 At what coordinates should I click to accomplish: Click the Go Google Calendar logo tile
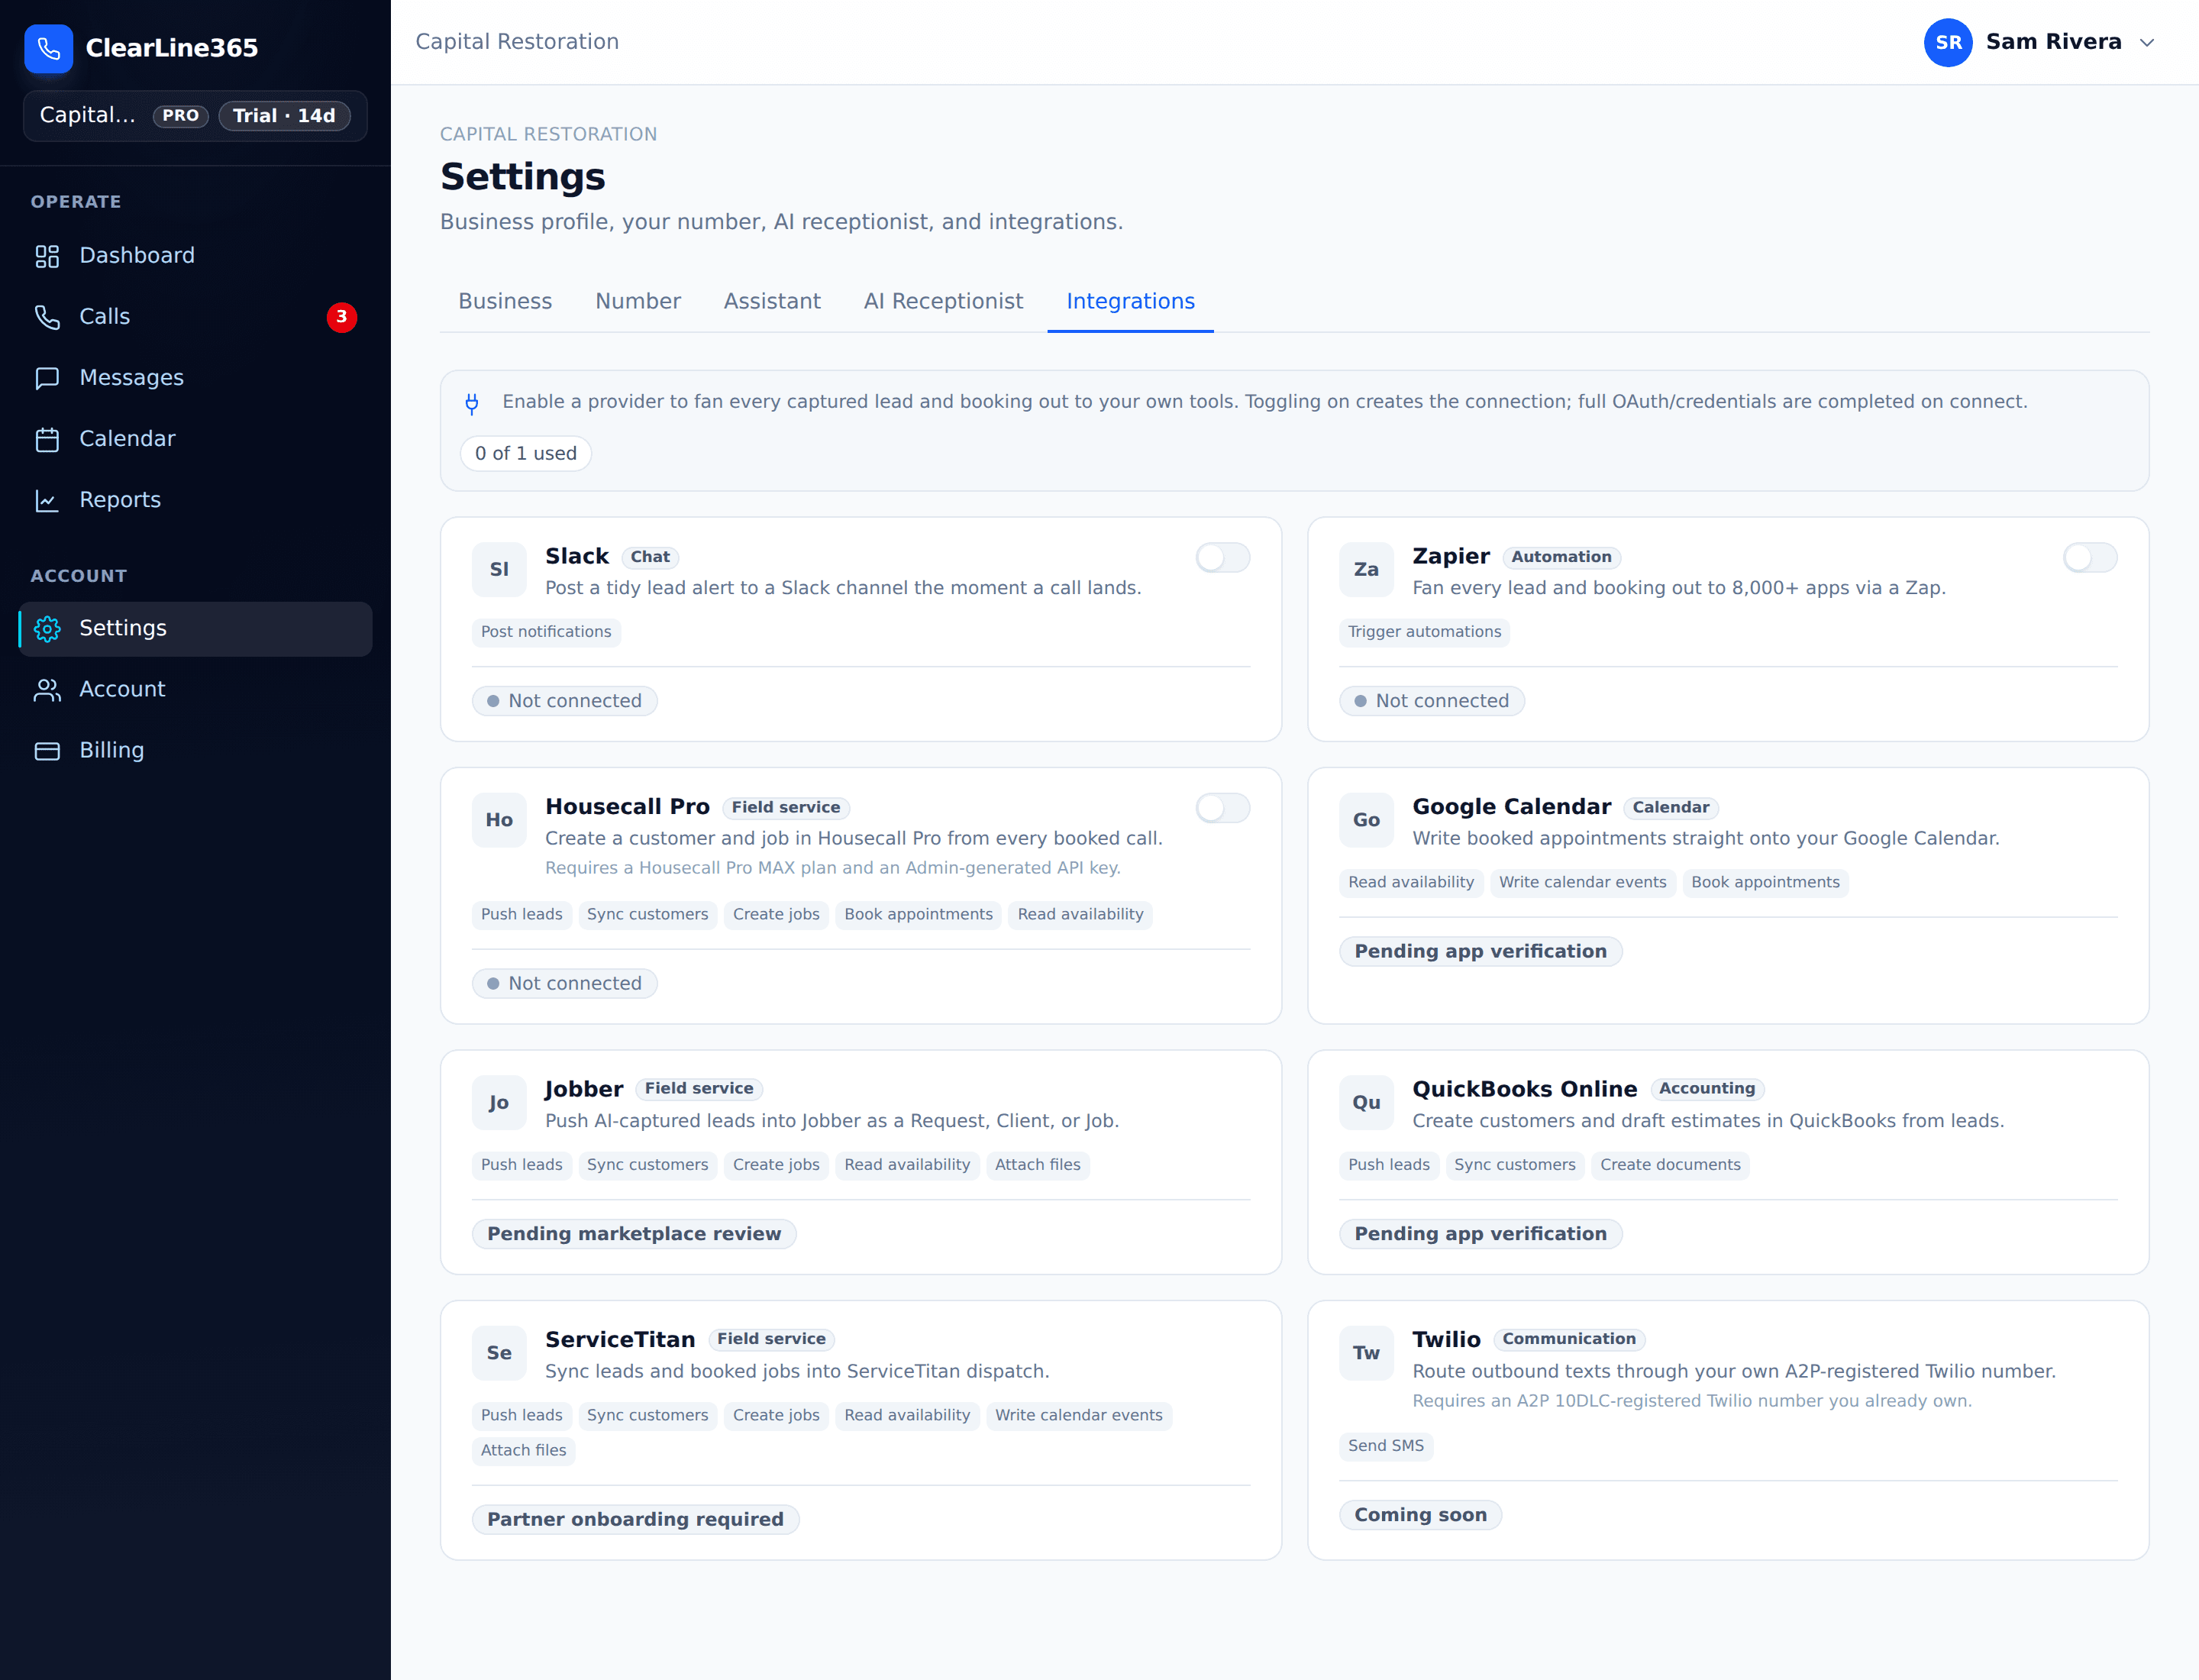click(x=1366, y=820)
